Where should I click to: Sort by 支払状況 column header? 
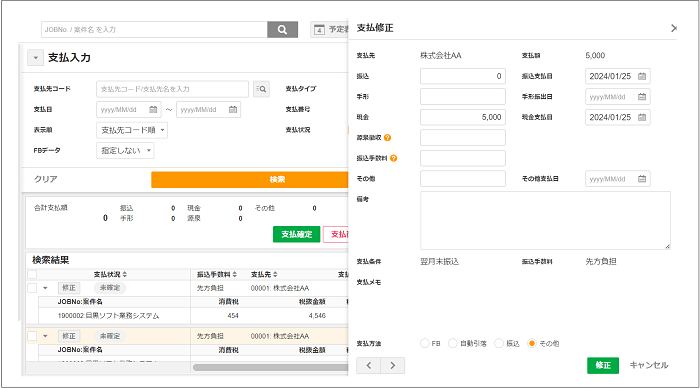coord(110,274)
